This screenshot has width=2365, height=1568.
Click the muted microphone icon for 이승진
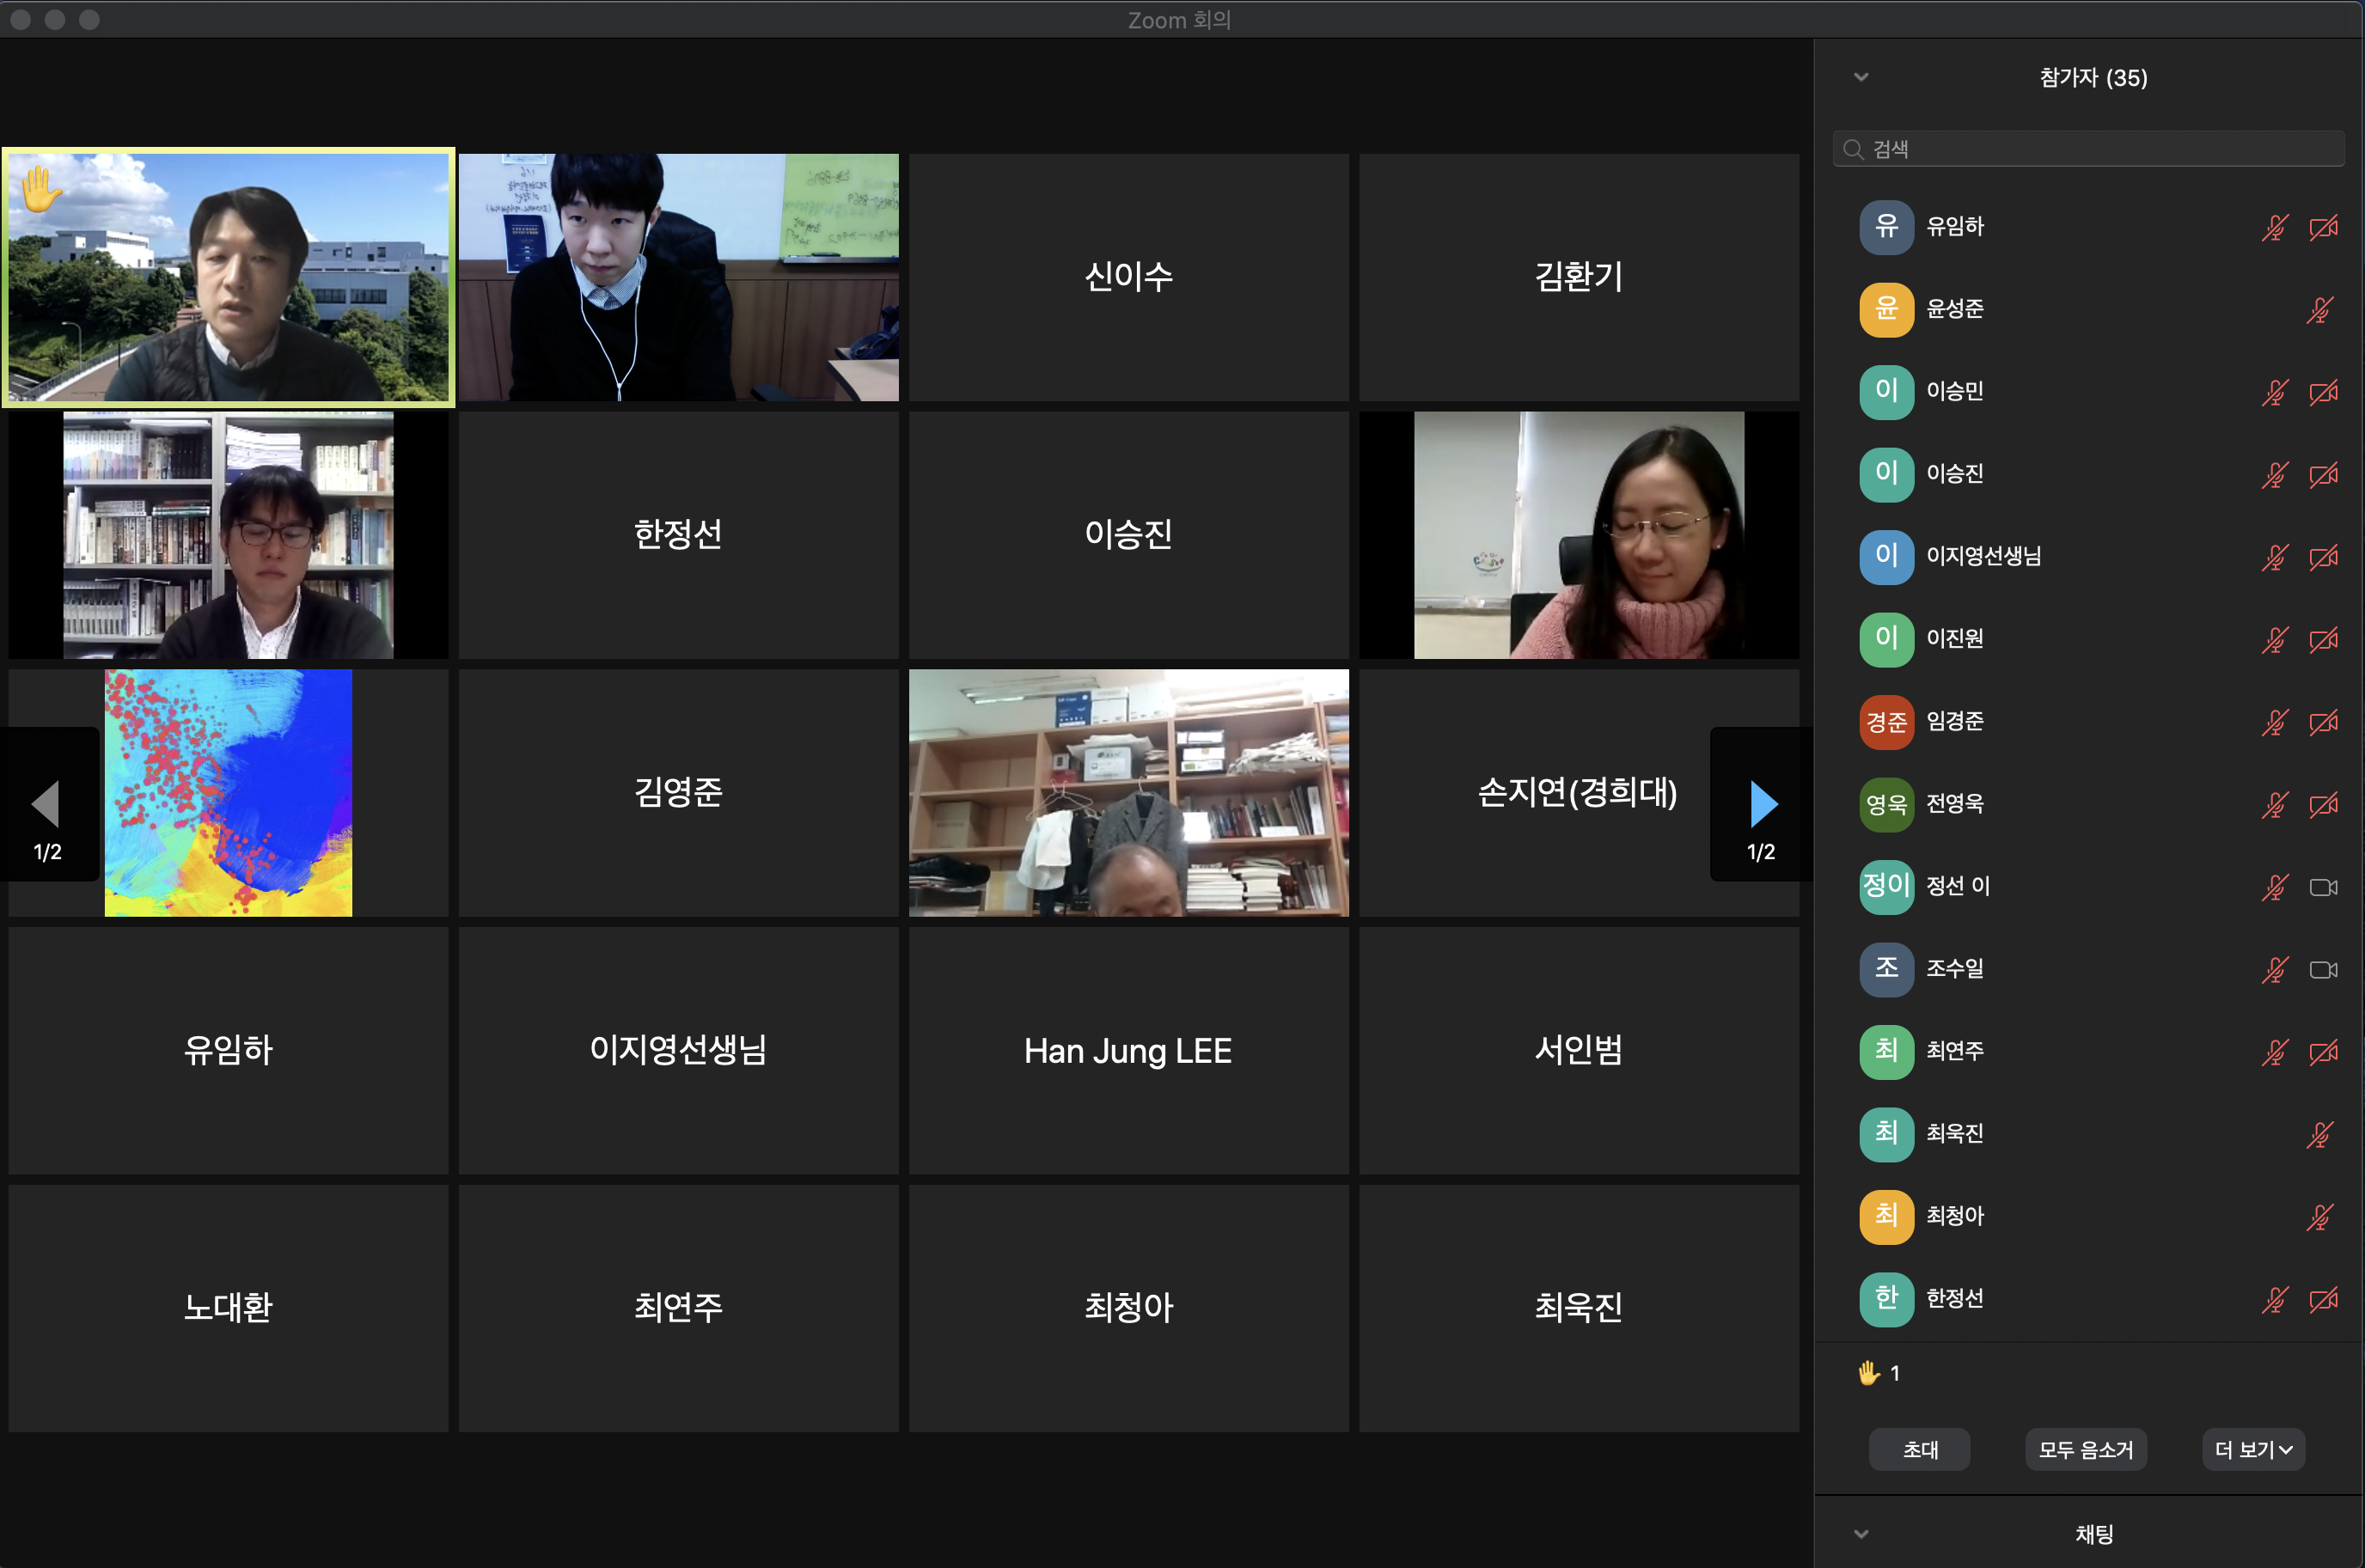click(2275, 475)
